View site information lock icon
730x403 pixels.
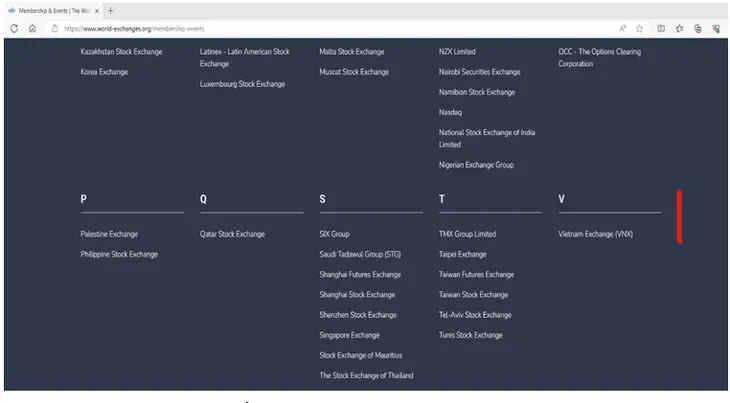coord(54,29)
